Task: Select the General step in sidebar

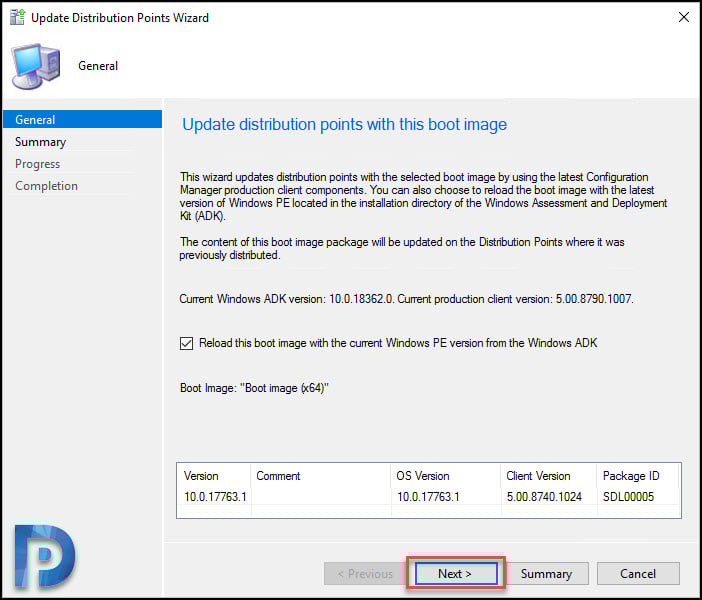Action: (82, 120)
